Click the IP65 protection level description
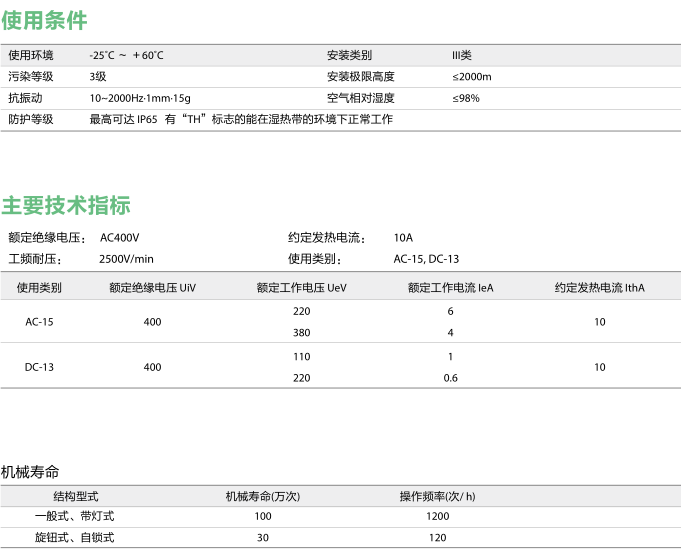The image size is (682, 549). (x=241, y=119)
